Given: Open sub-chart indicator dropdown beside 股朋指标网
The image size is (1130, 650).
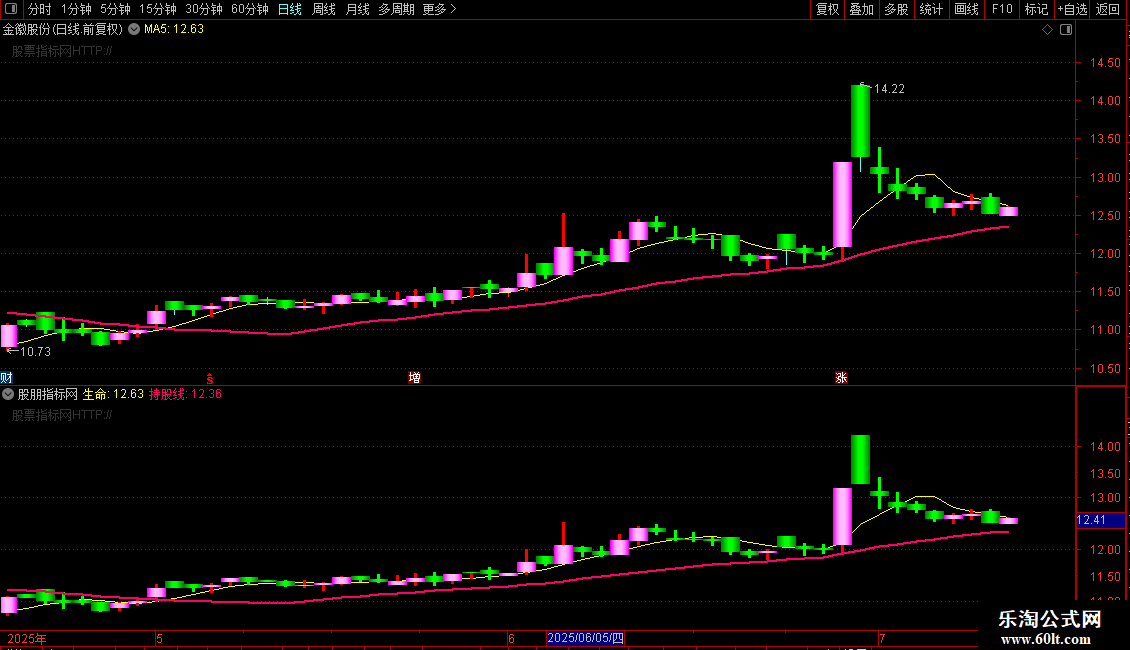Looking at the screenshot, I should coord(8,394).
